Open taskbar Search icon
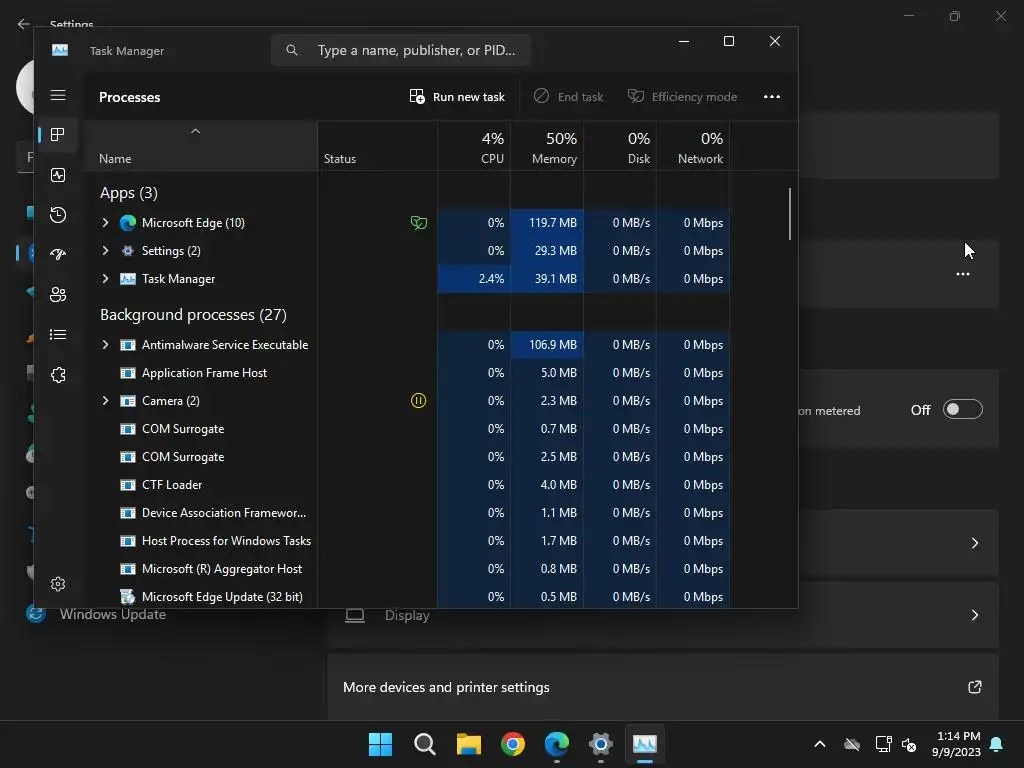This screenshot has height=768, width=1024. coord(424,744)
